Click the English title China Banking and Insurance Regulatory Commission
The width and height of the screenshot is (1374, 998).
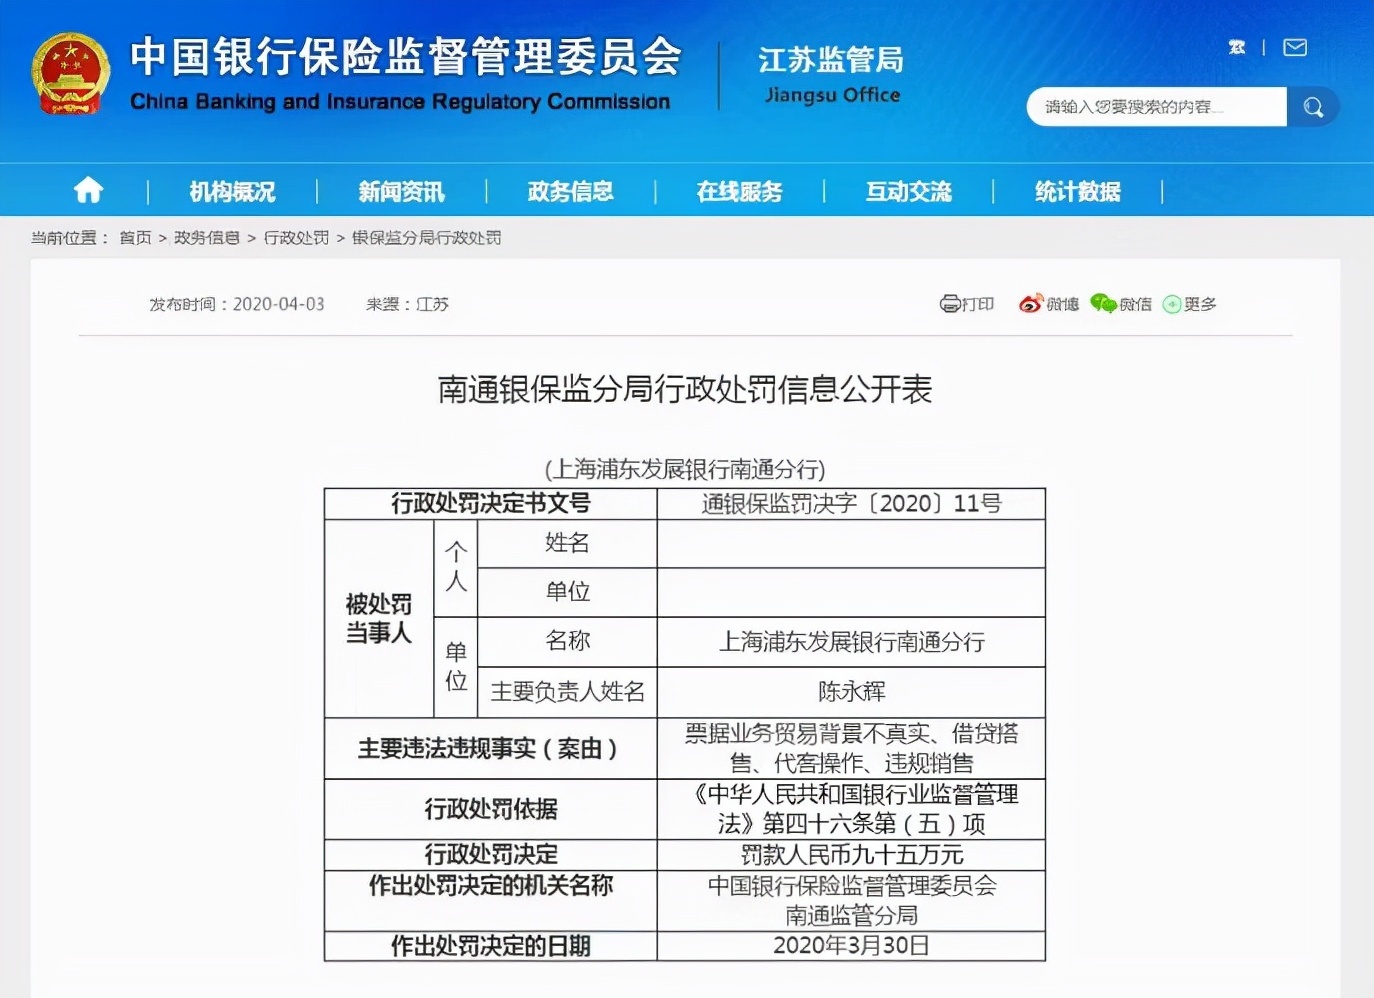point(400,102)
